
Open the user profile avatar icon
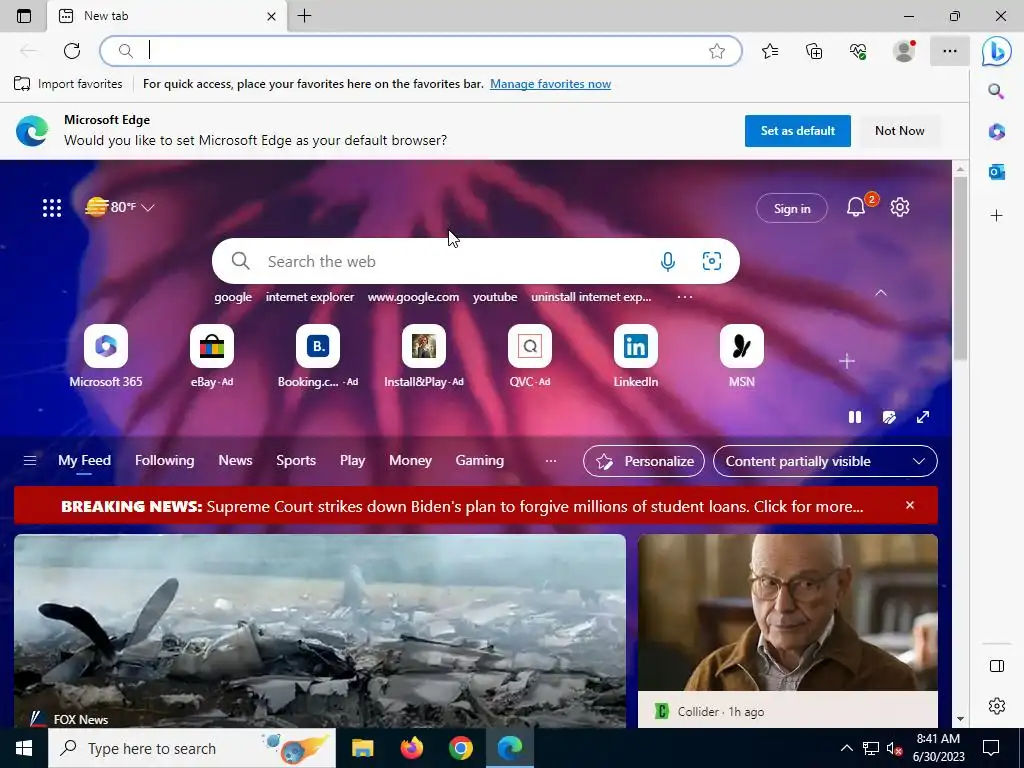(x=904, y=51)
